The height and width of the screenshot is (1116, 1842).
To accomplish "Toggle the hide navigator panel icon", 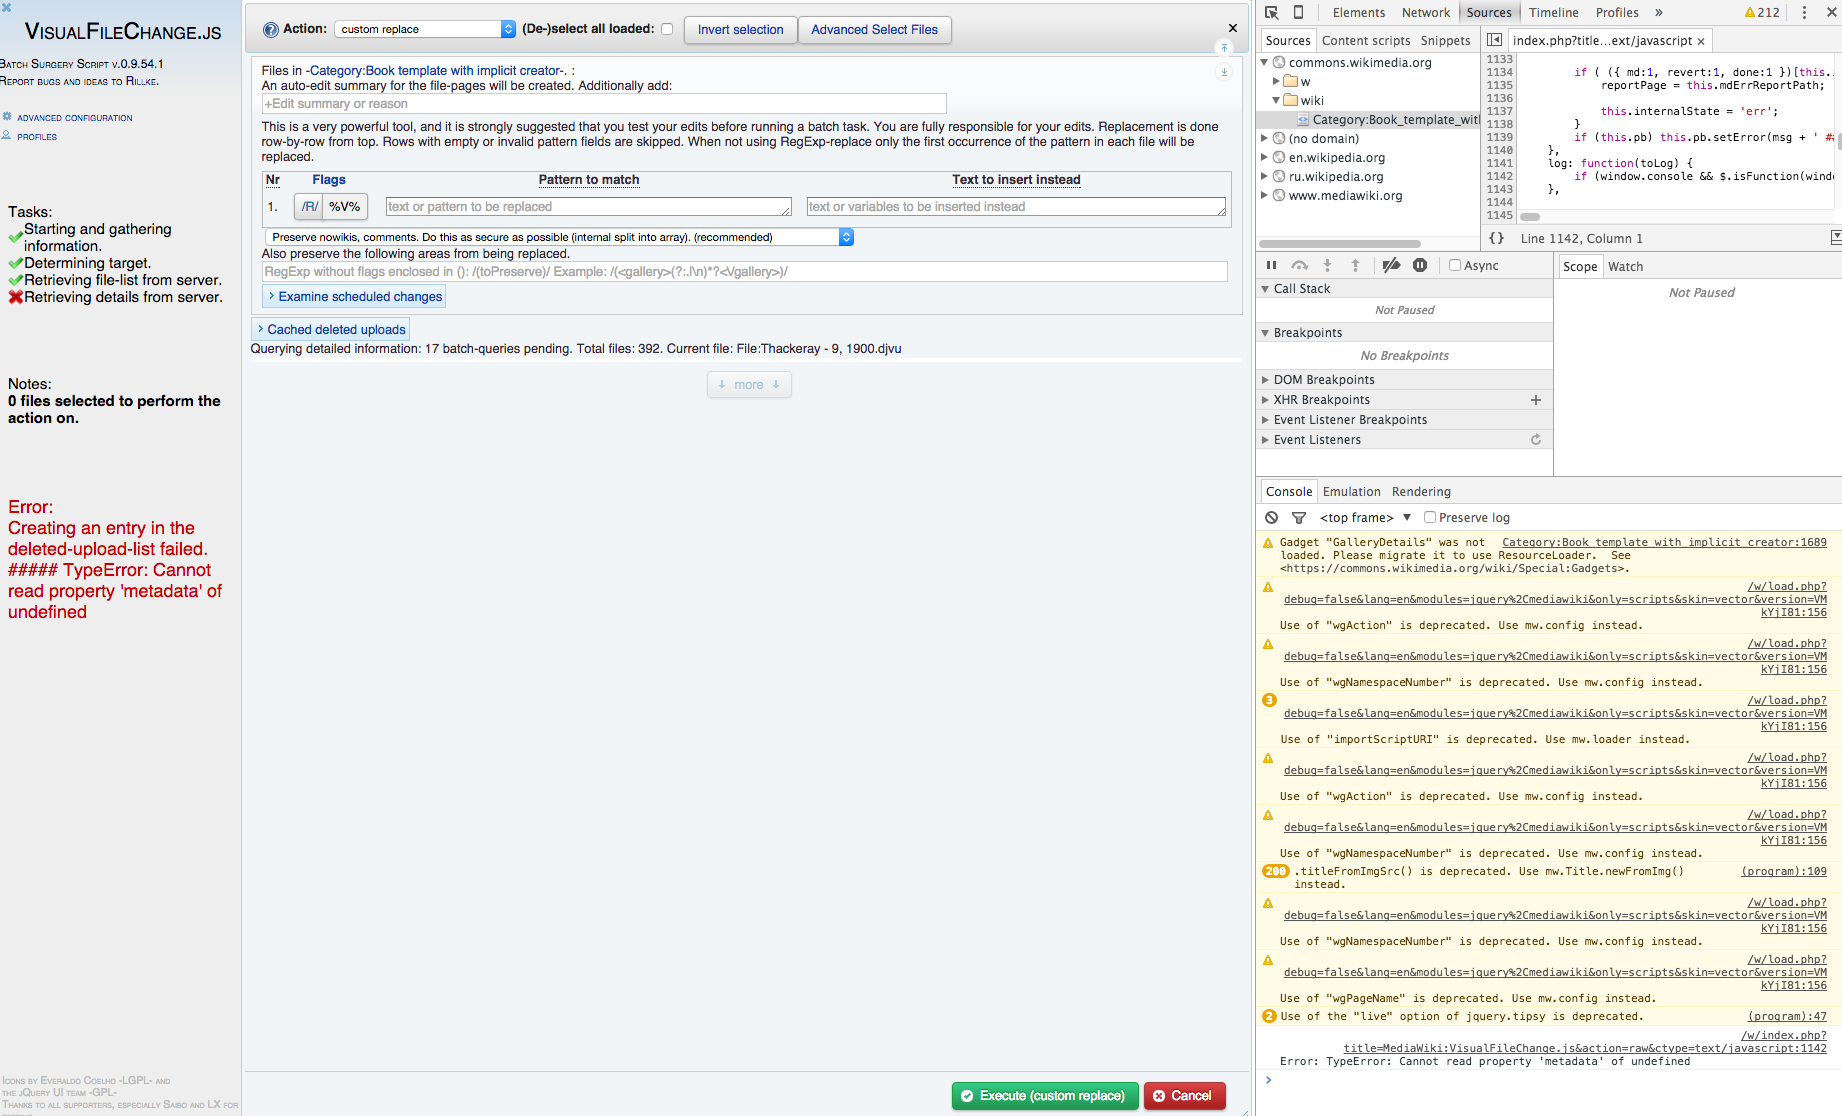I will 1494,40.
